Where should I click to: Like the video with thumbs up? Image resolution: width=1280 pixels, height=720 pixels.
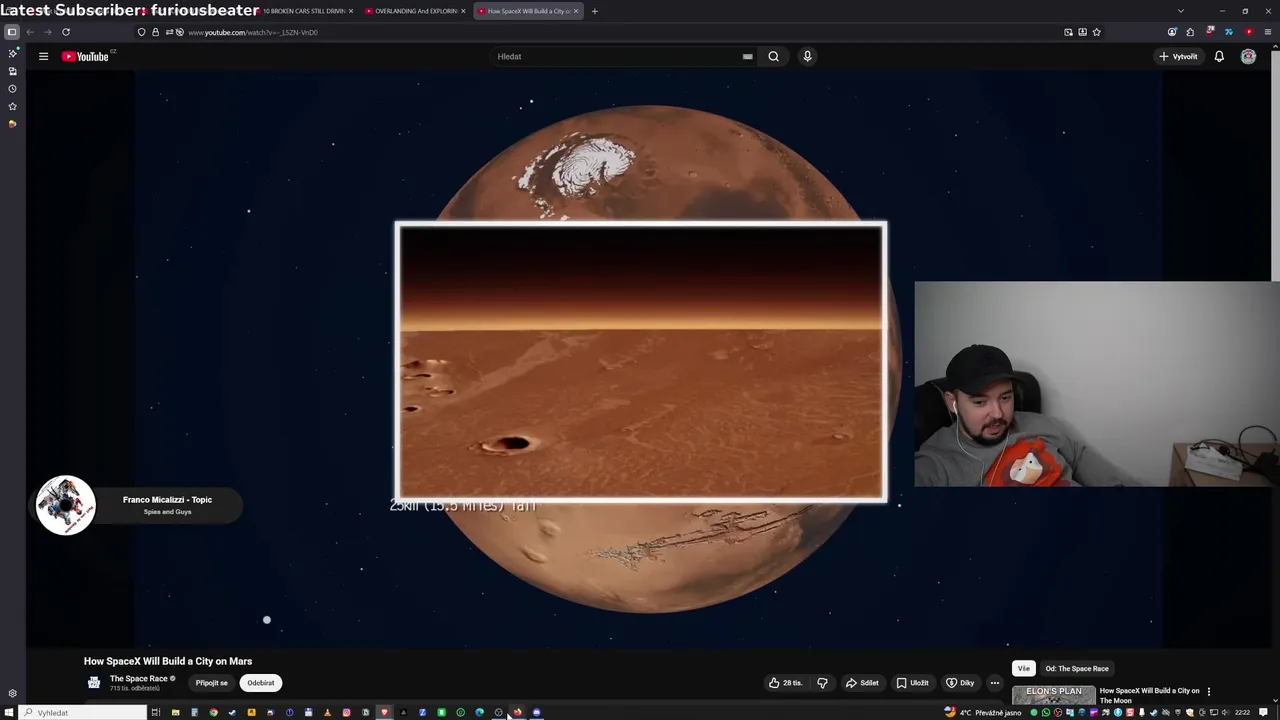[x=786, y=683]
